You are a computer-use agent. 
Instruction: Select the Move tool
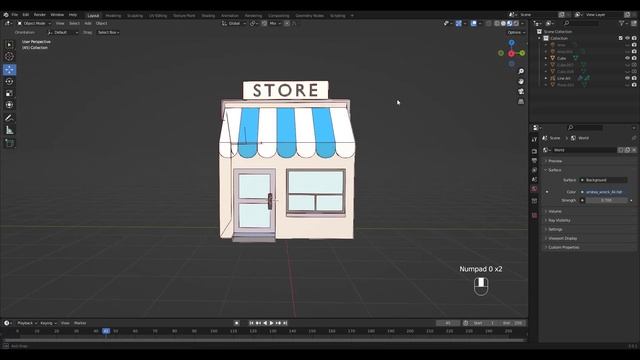point(9,69)
